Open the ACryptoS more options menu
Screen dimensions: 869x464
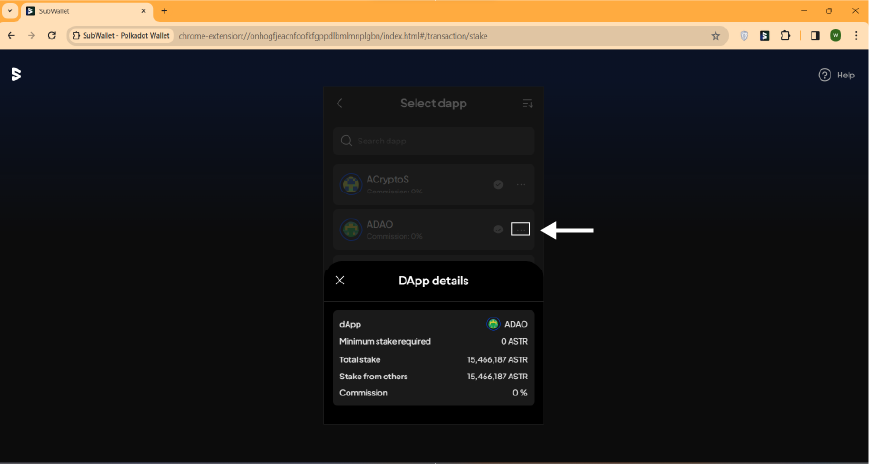[520, 185]
